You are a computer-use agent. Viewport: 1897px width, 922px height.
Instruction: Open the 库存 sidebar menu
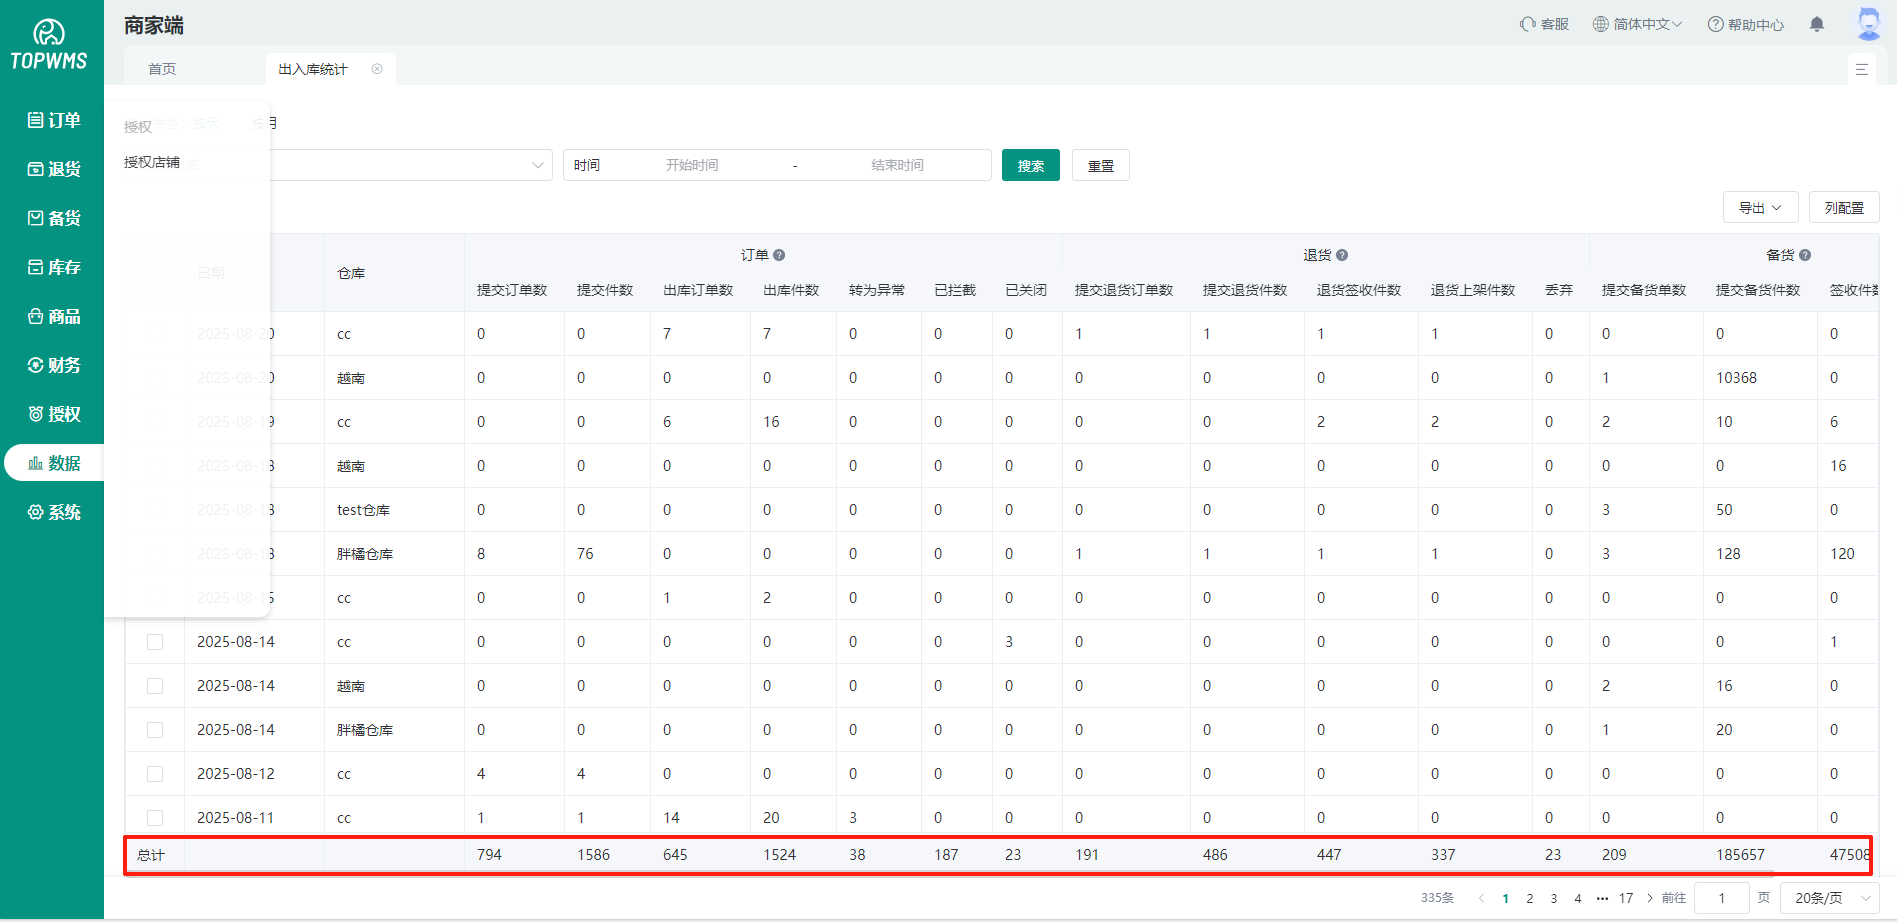coord(54,267)
